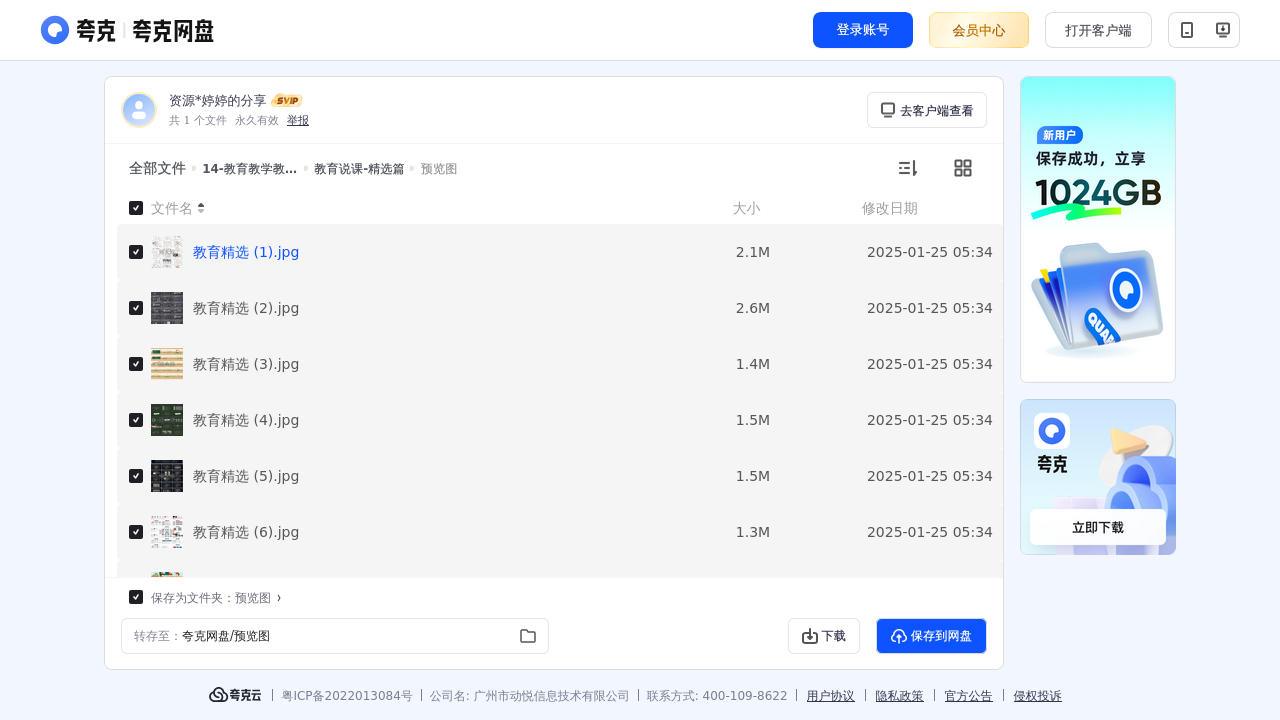
Task: Click 打开客户端 button
Action: (x=1098, y=30)
